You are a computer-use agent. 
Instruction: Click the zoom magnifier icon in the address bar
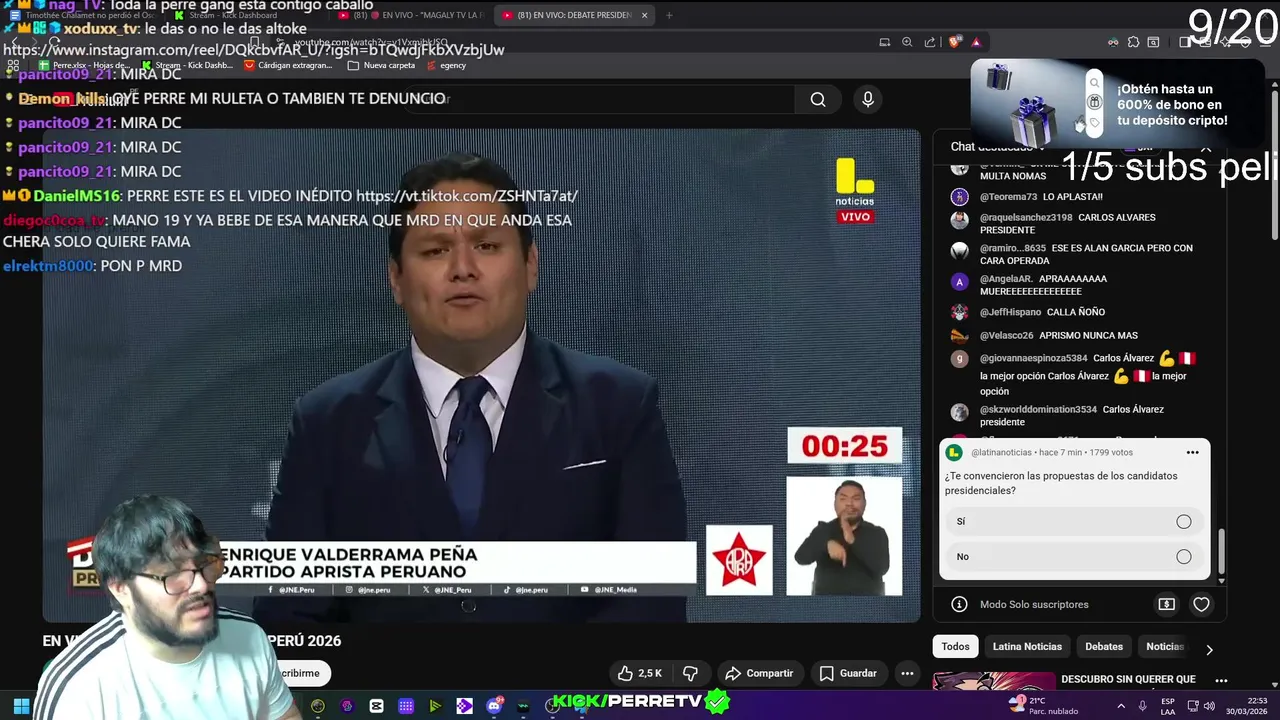(x=907, y=42)
